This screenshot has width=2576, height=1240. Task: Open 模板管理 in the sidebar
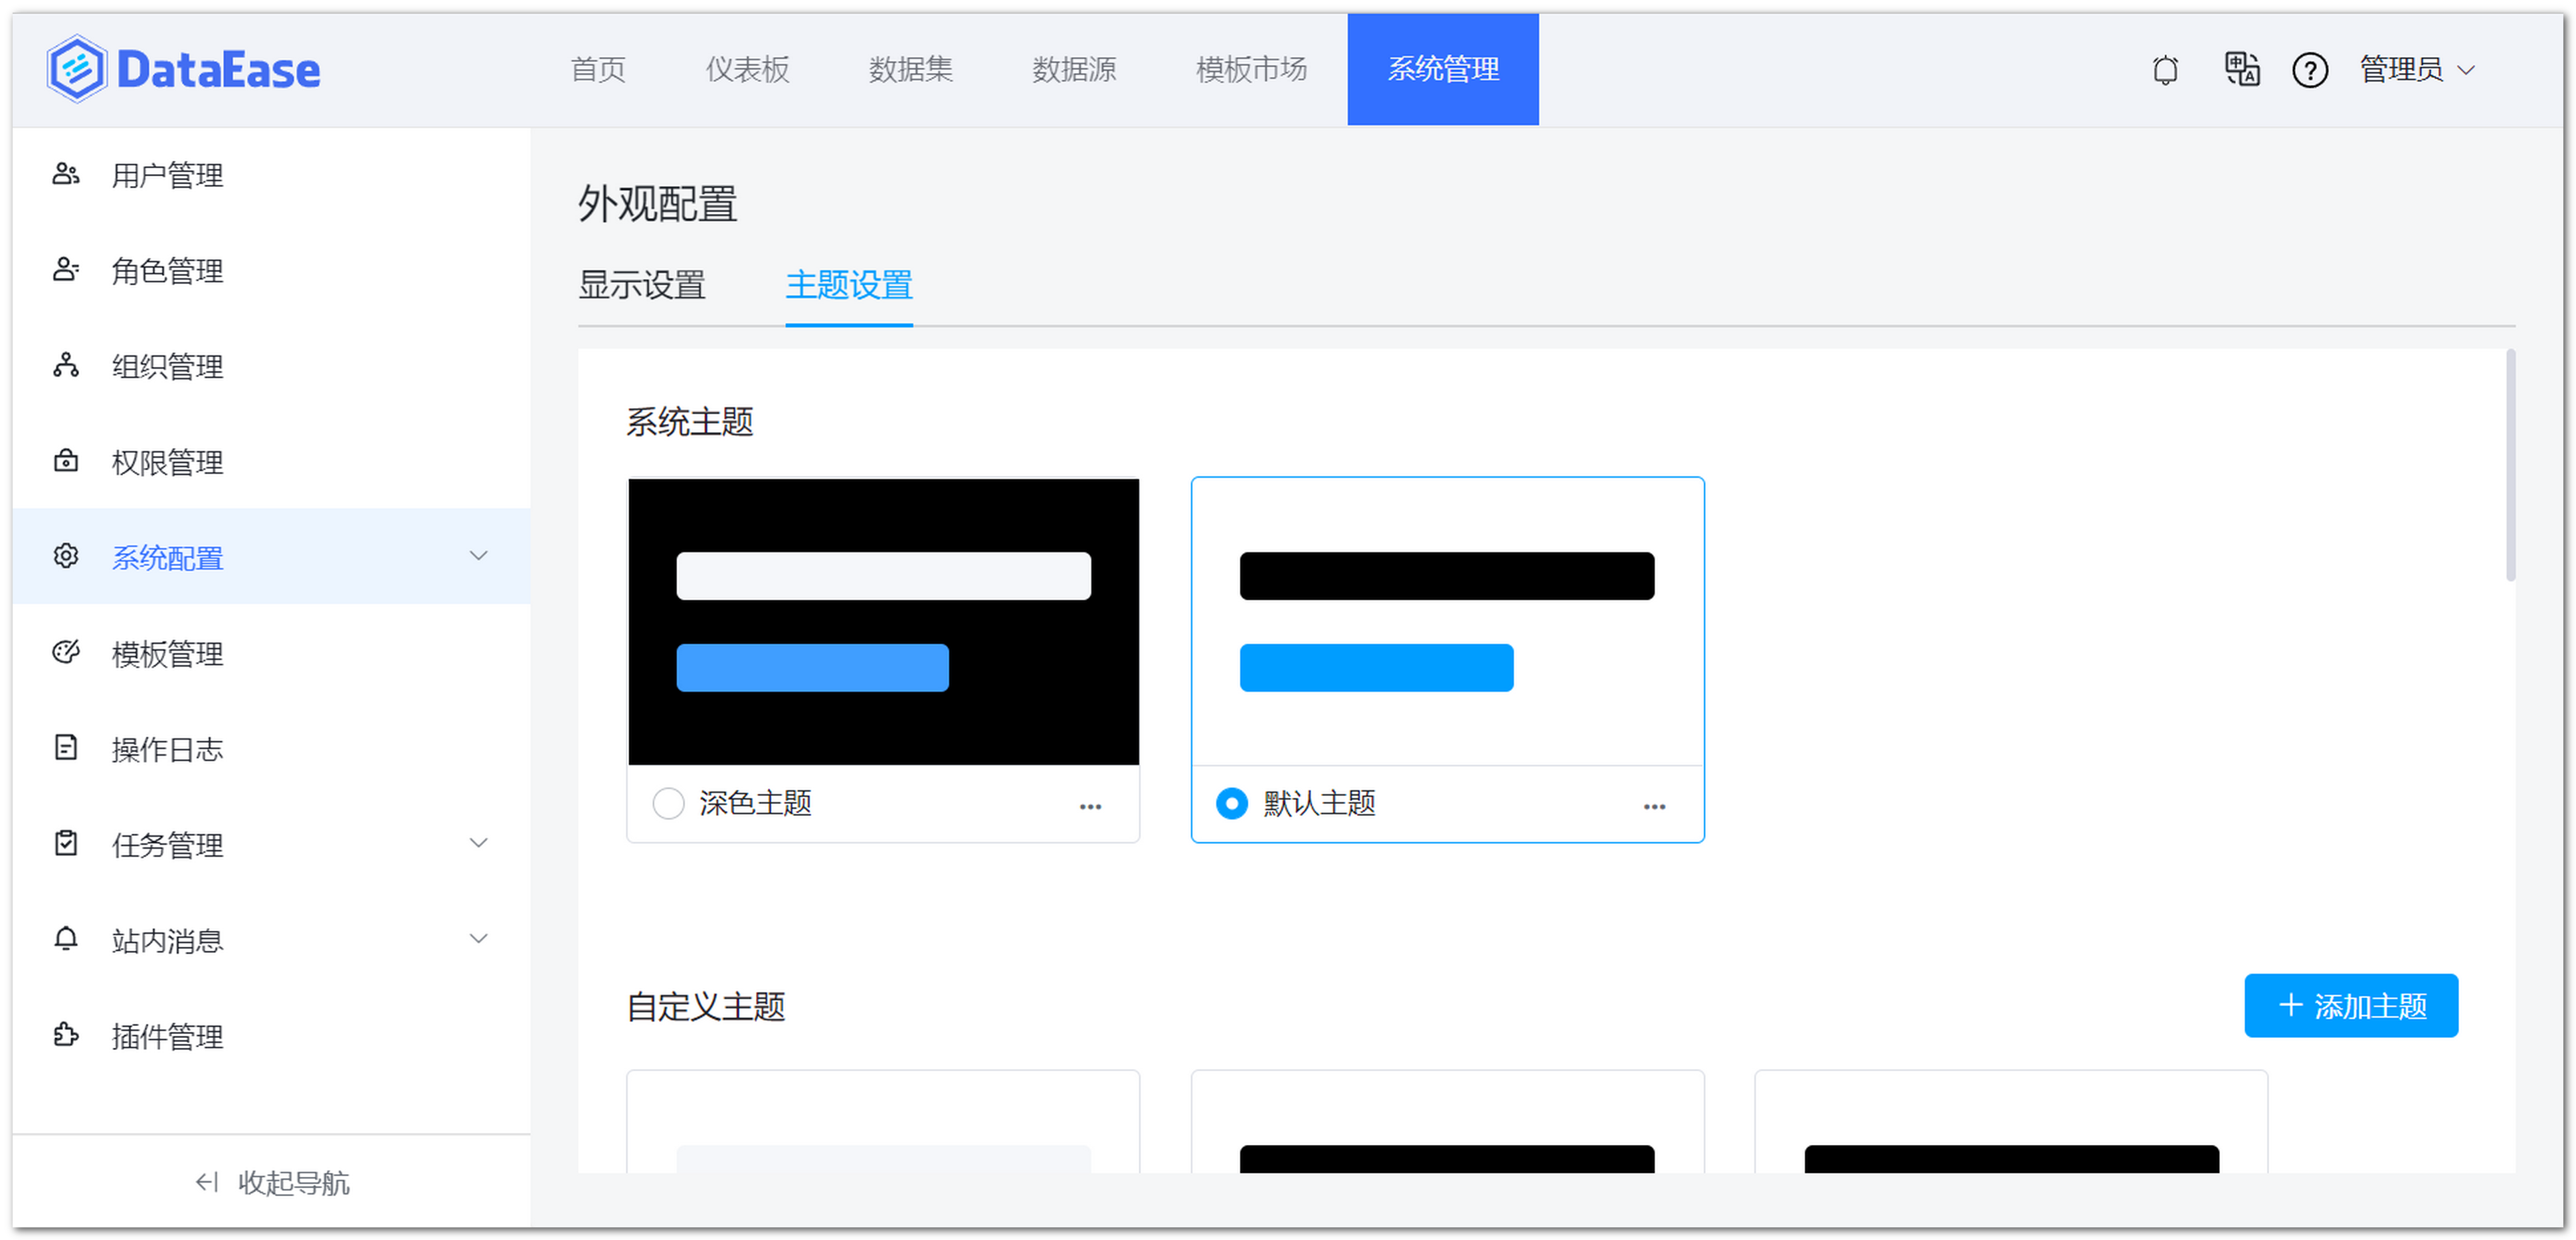tap(271, 652)
